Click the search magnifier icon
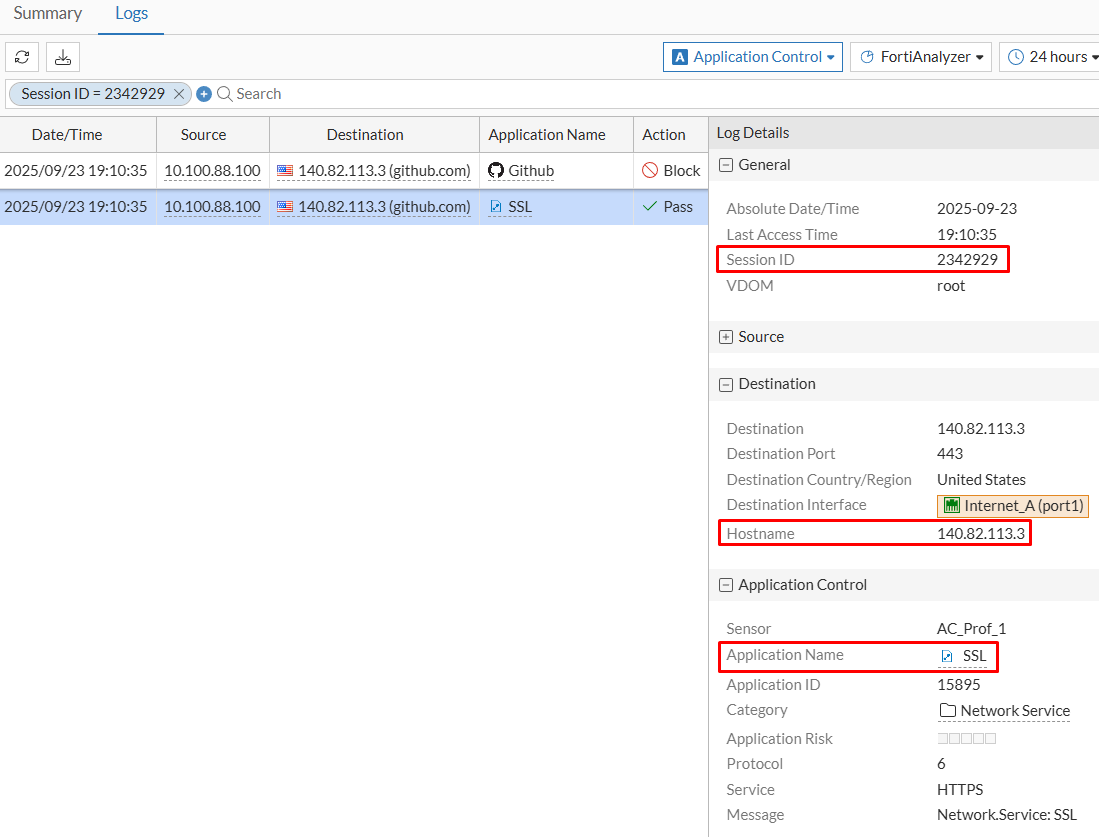This screenshot has width=1099, height=837. [224, 93]
